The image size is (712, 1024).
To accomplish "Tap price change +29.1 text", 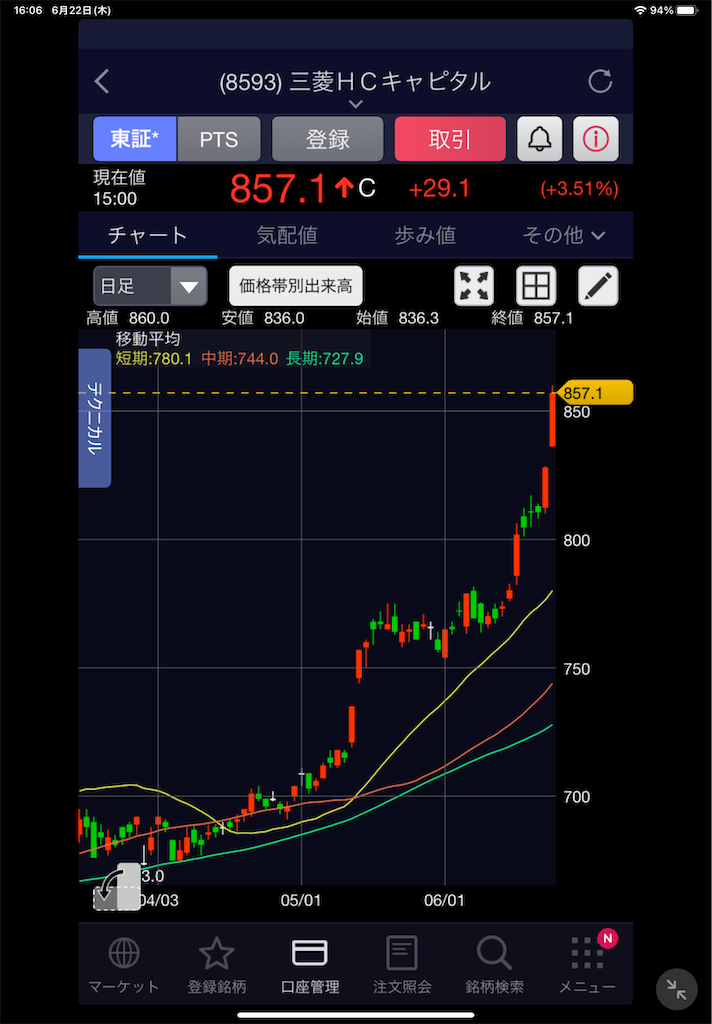I will click(439, 189).
